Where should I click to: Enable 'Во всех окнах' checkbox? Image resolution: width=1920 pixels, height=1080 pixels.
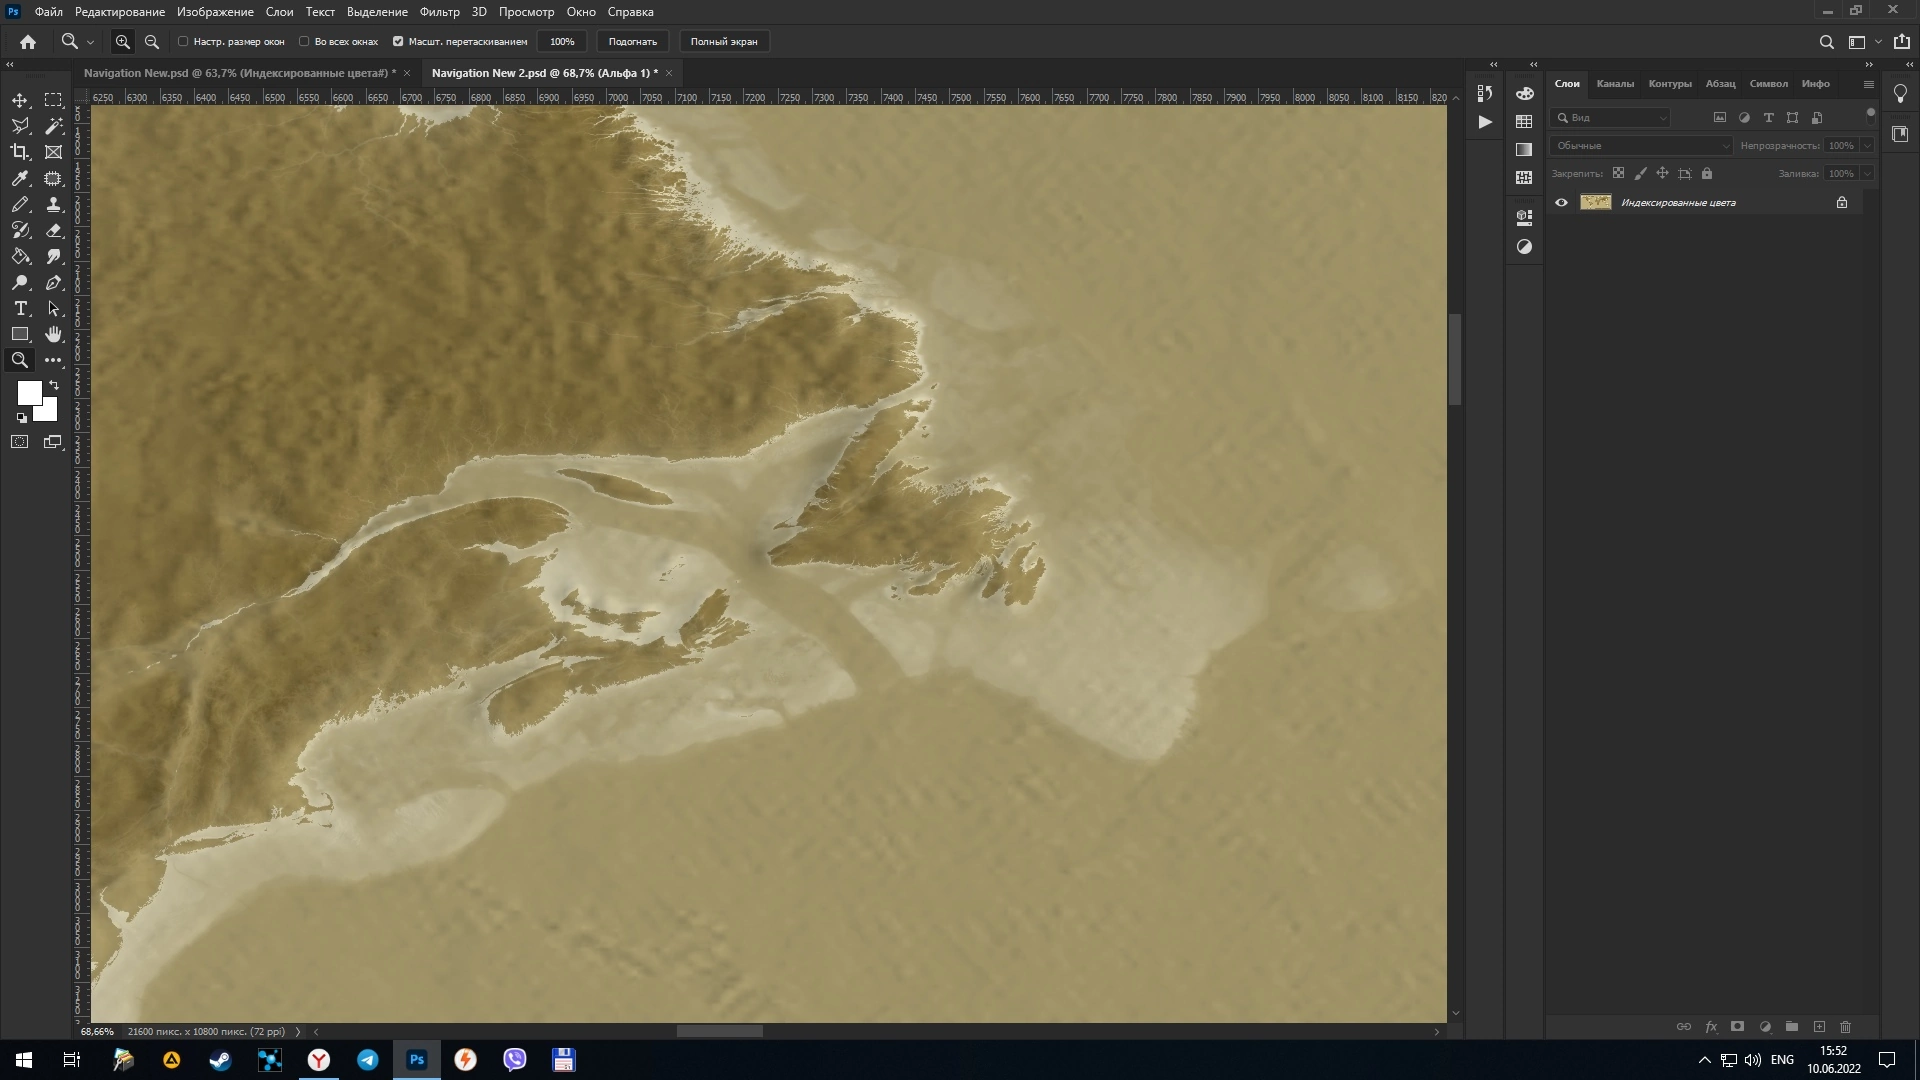tap(304, 42)
